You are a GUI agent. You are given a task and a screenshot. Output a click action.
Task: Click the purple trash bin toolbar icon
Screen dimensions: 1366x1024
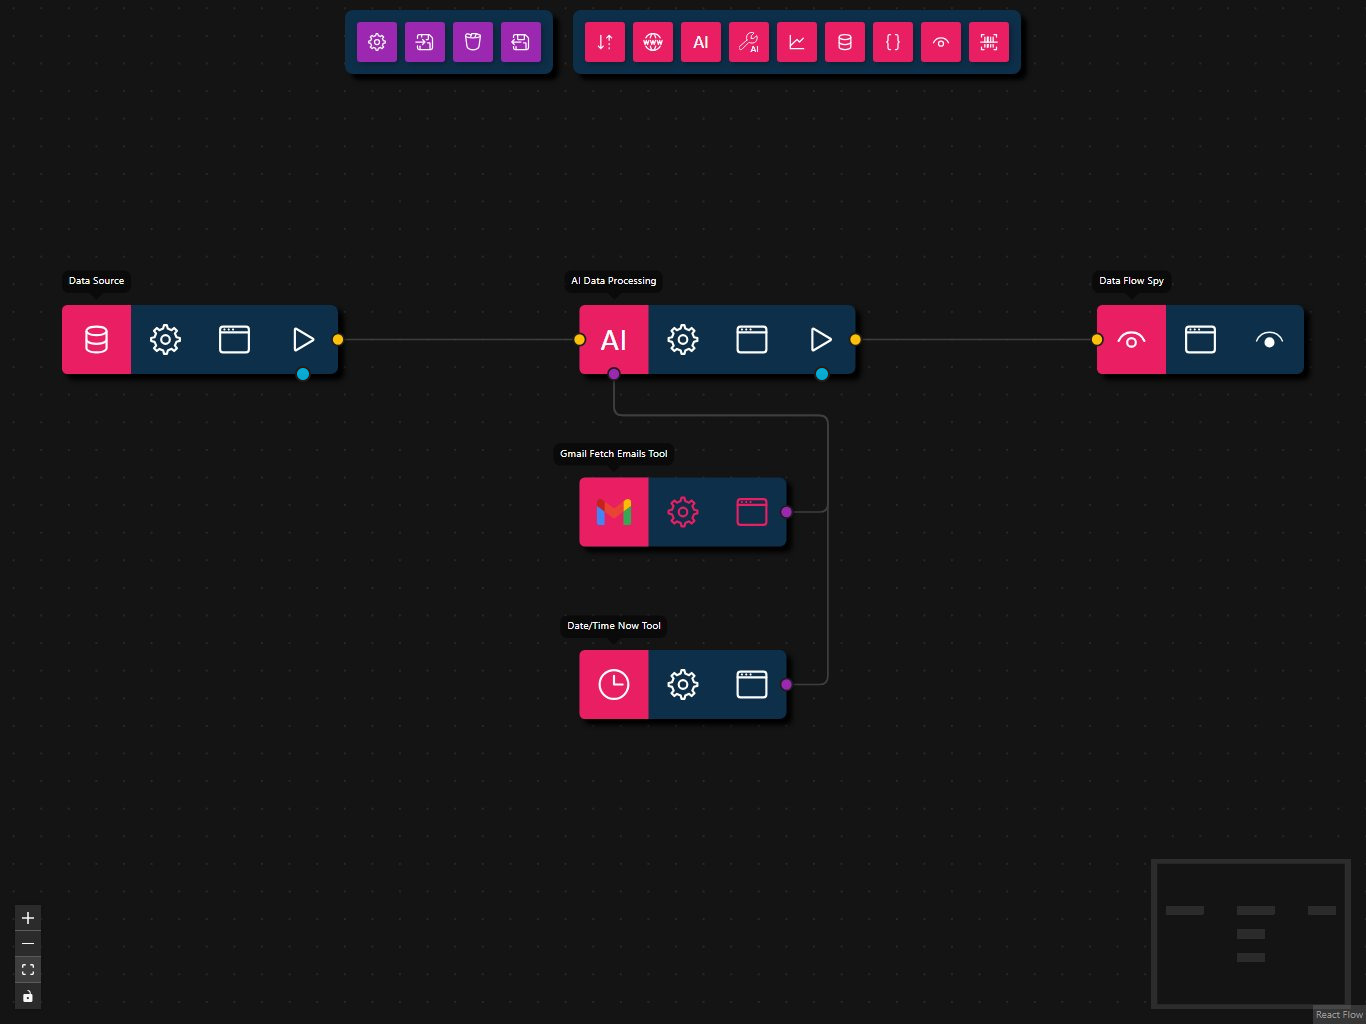point(473,42)
